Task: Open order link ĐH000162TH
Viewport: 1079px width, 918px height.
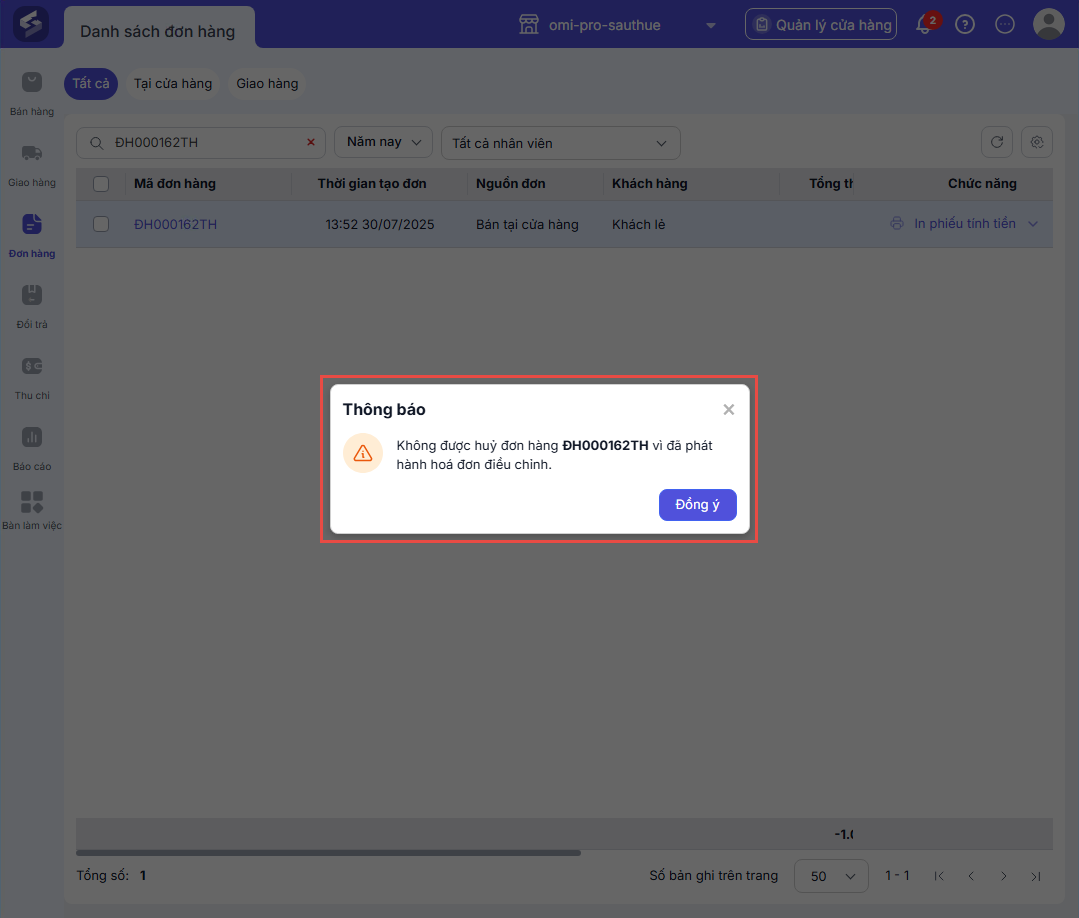Action: click(175, 224)
